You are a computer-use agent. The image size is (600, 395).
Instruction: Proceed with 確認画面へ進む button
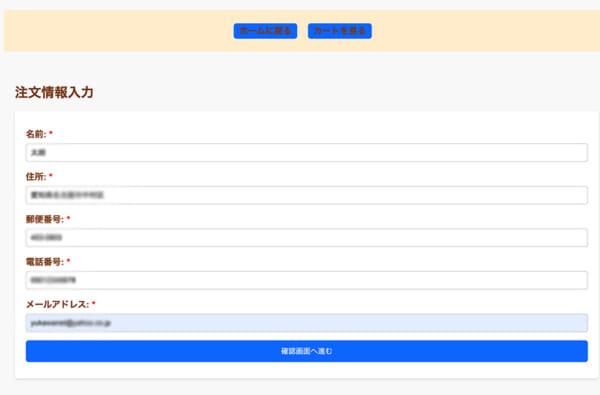(x=307, y=351)
